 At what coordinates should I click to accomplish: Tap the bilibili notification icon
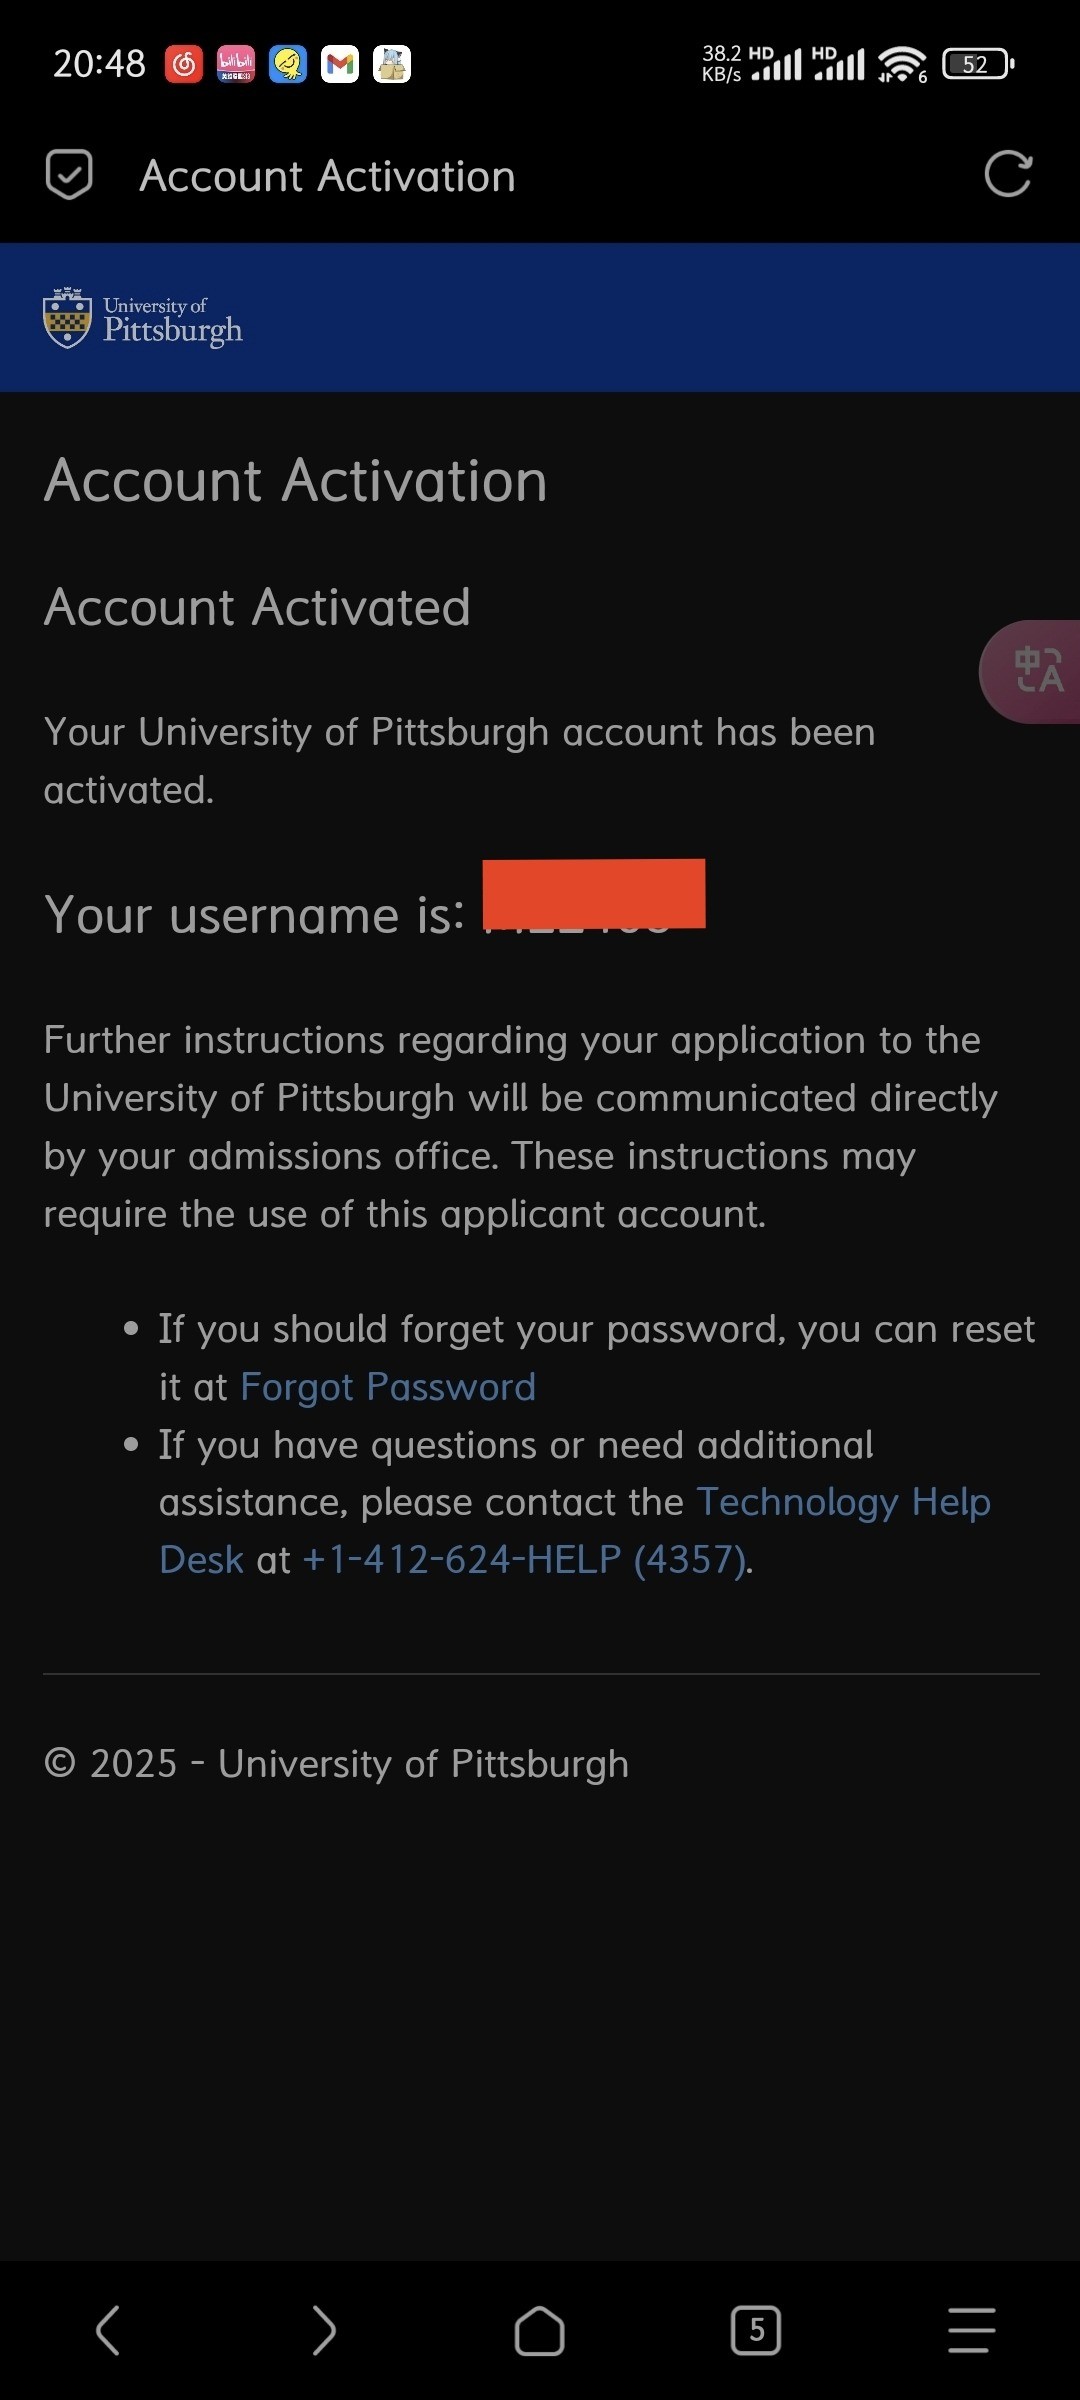tap(236, 64)
